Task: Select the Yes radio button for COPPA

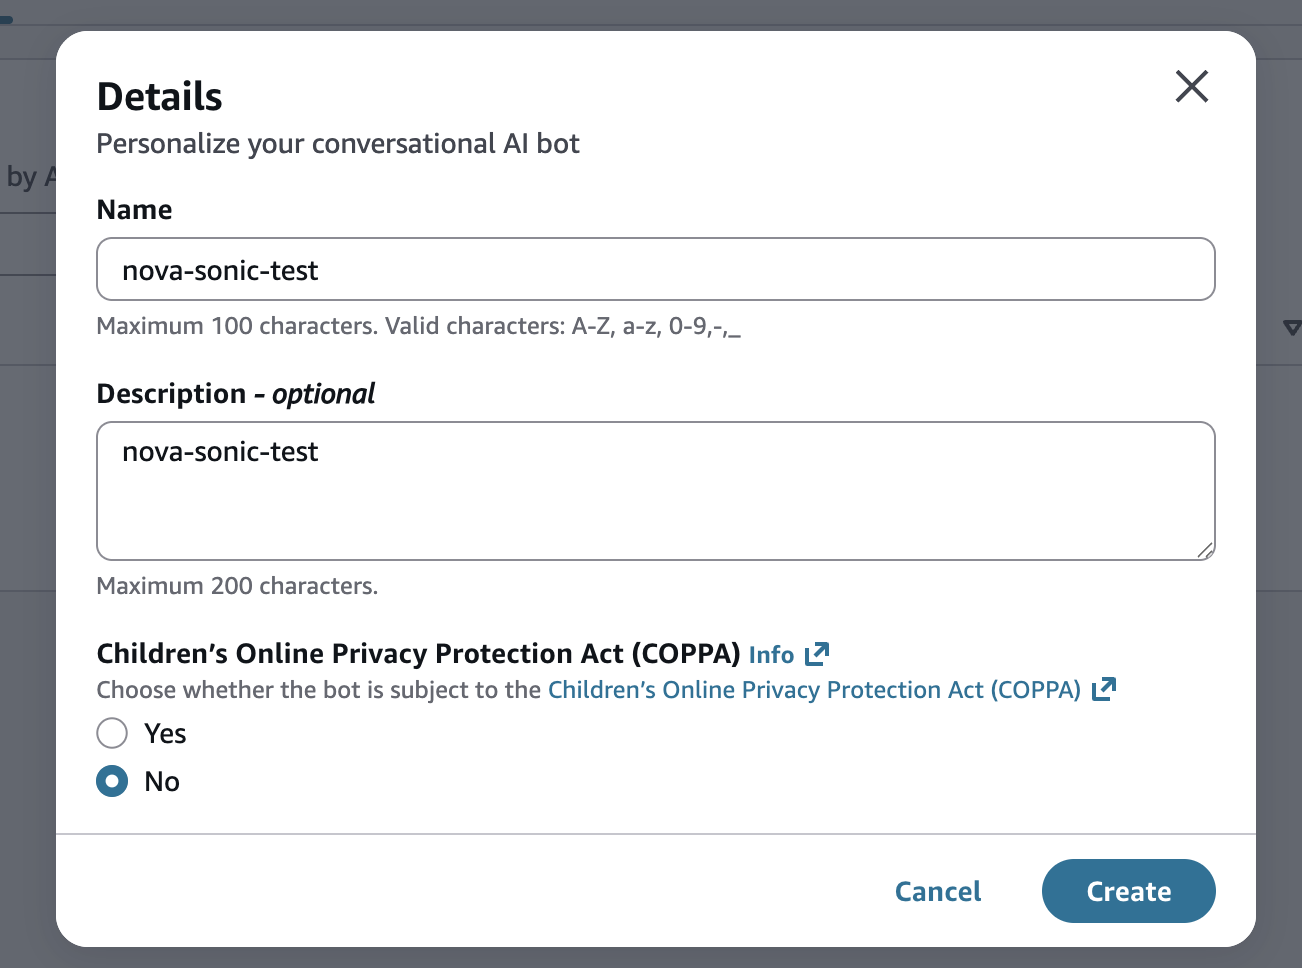Action: pos(112,733)
